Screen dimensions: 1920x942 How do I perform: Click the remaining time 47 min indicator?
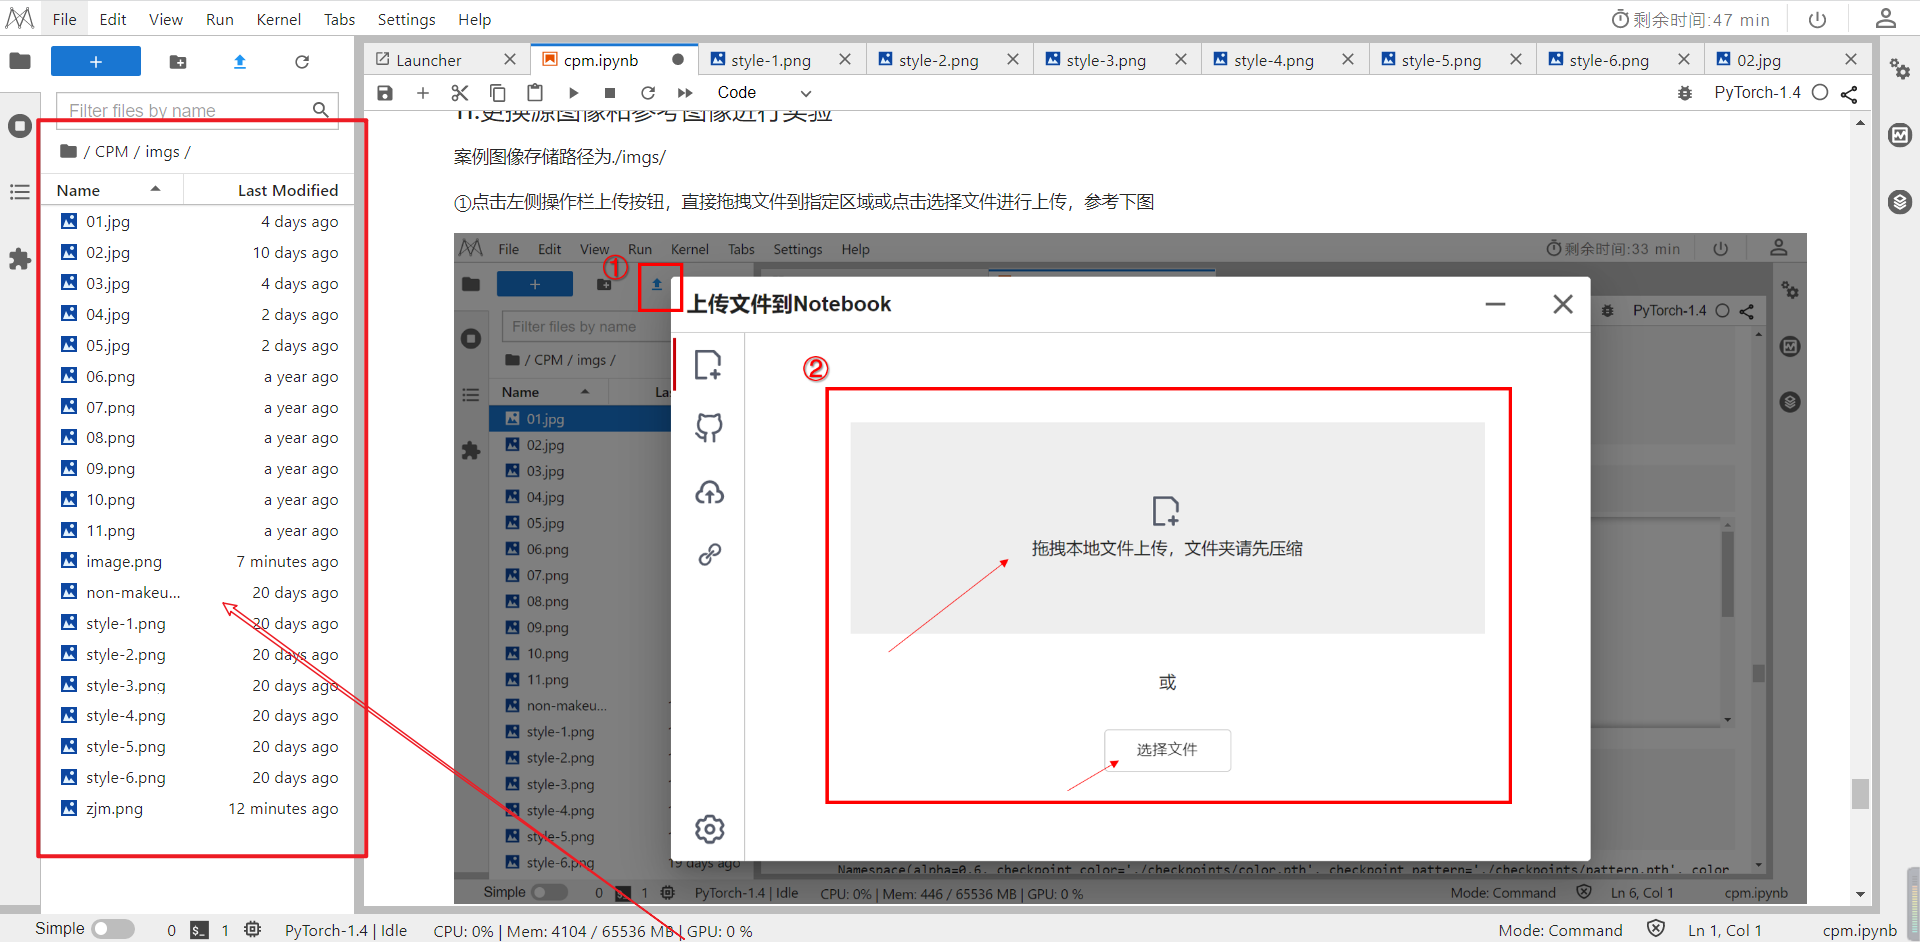[x=1690, y=19]
